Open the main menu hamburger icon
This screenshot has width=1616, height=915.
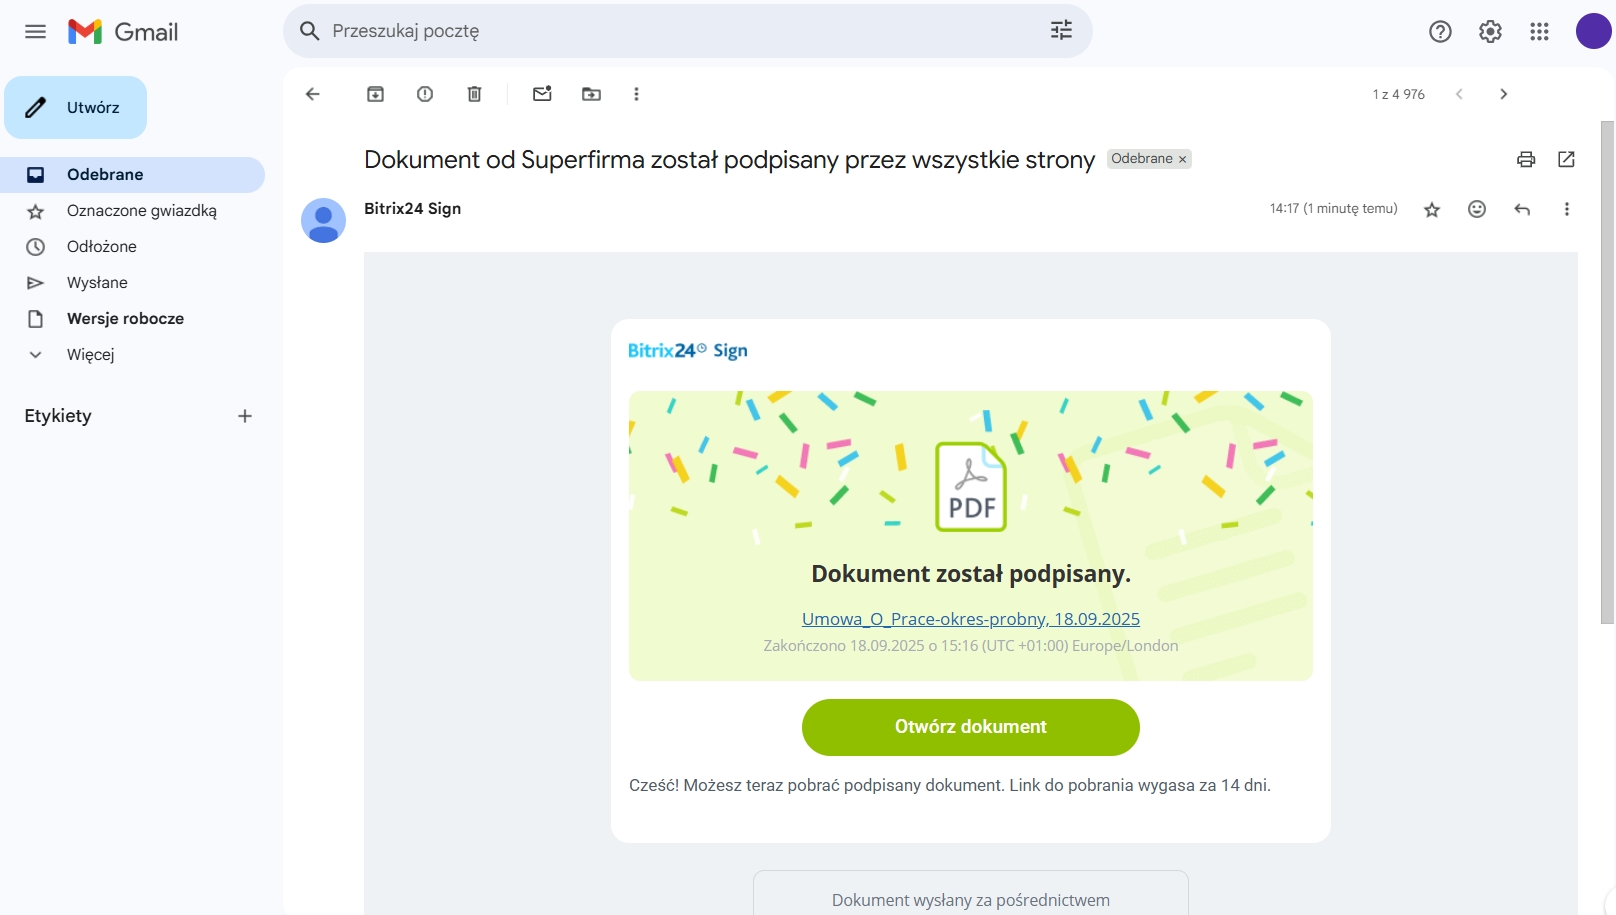(x=35, y=31)
